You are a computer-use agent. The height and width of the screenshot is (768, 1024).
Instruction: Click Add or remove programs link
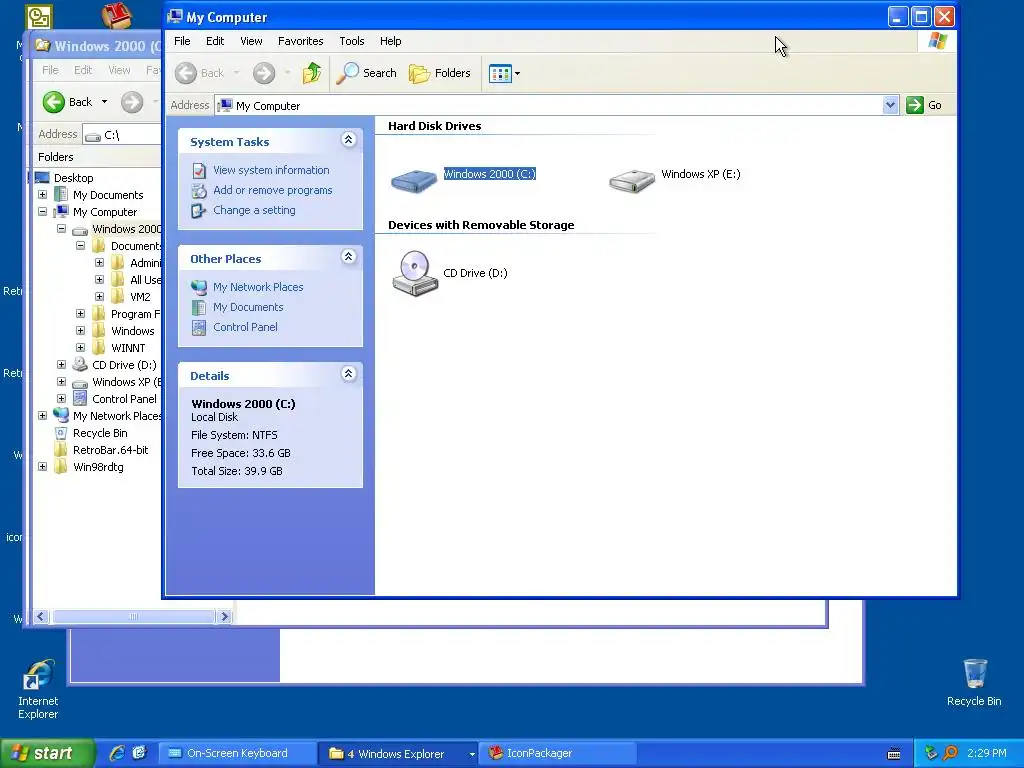[272, 190]
